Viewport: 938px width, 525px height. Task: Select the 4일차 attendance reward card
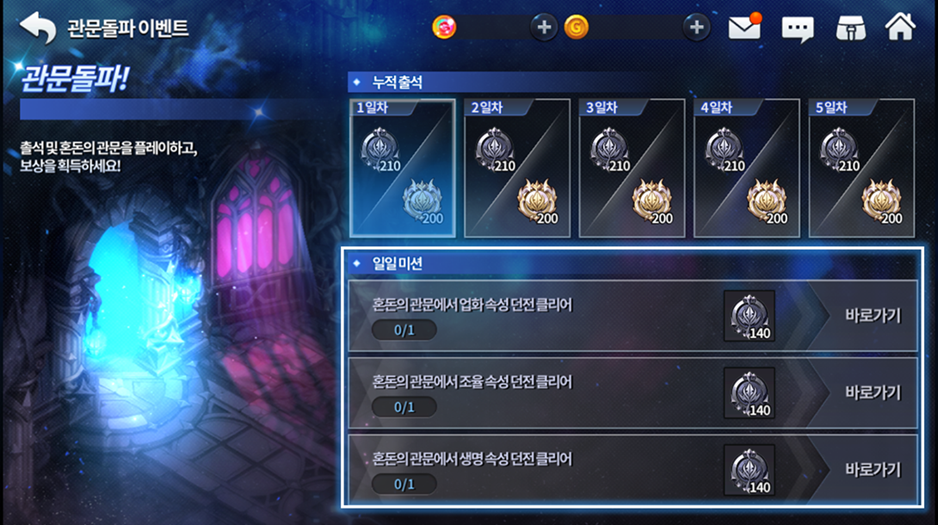coord(747,168)
